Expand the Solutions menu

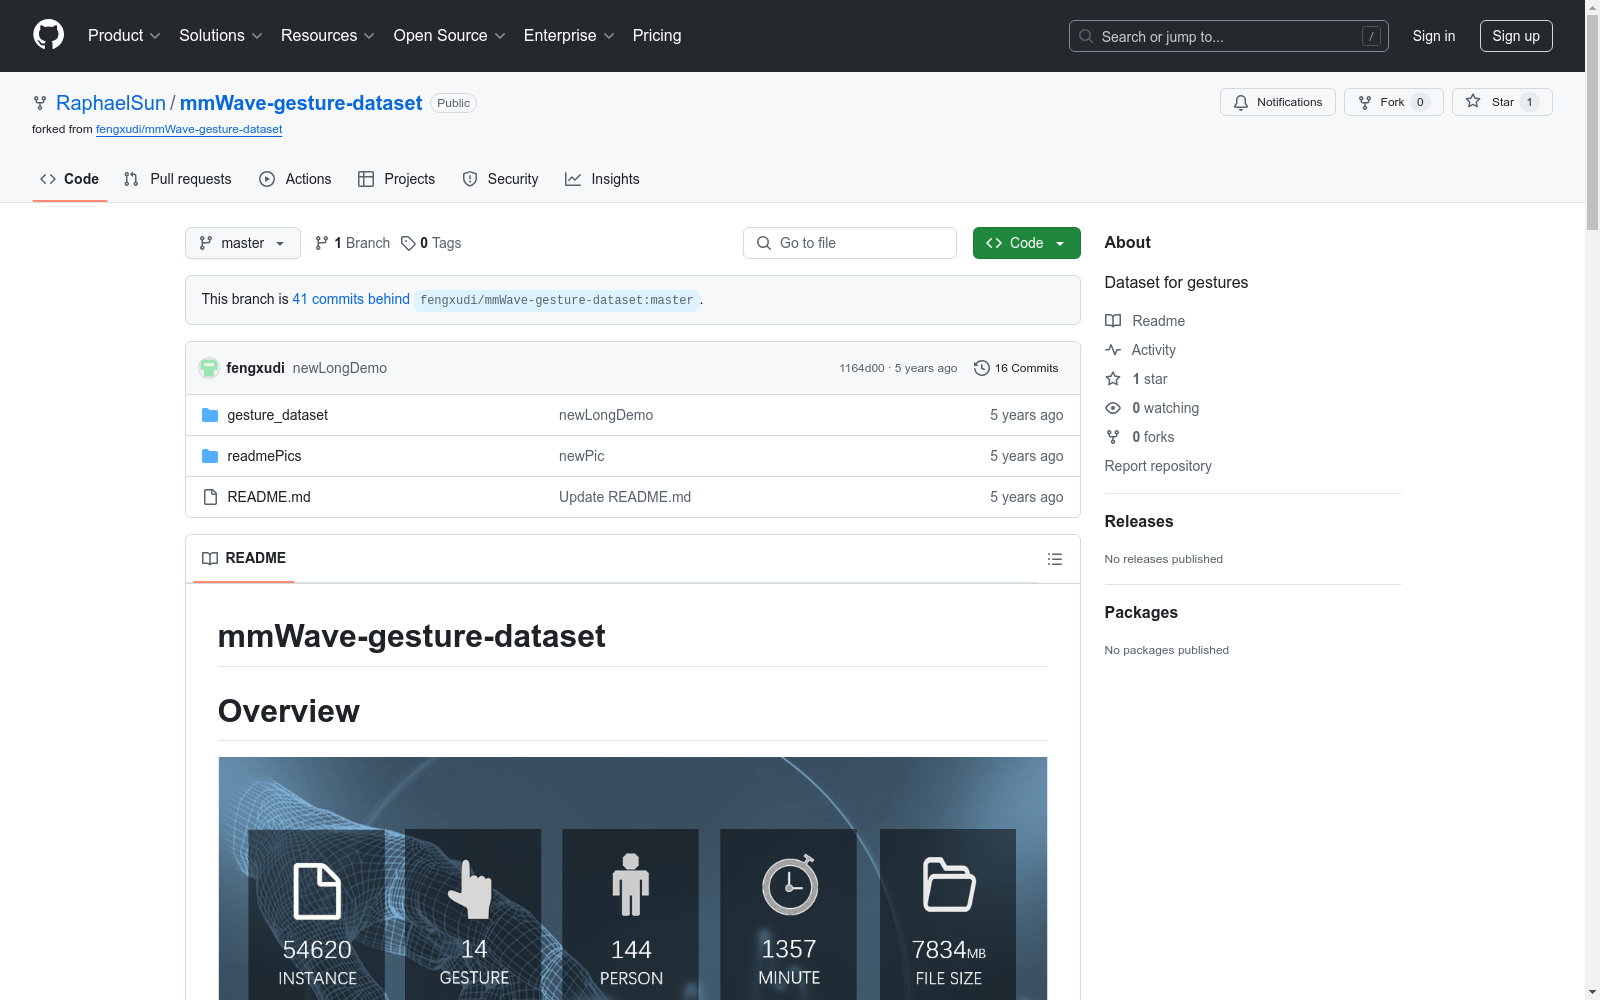[221, 36]
